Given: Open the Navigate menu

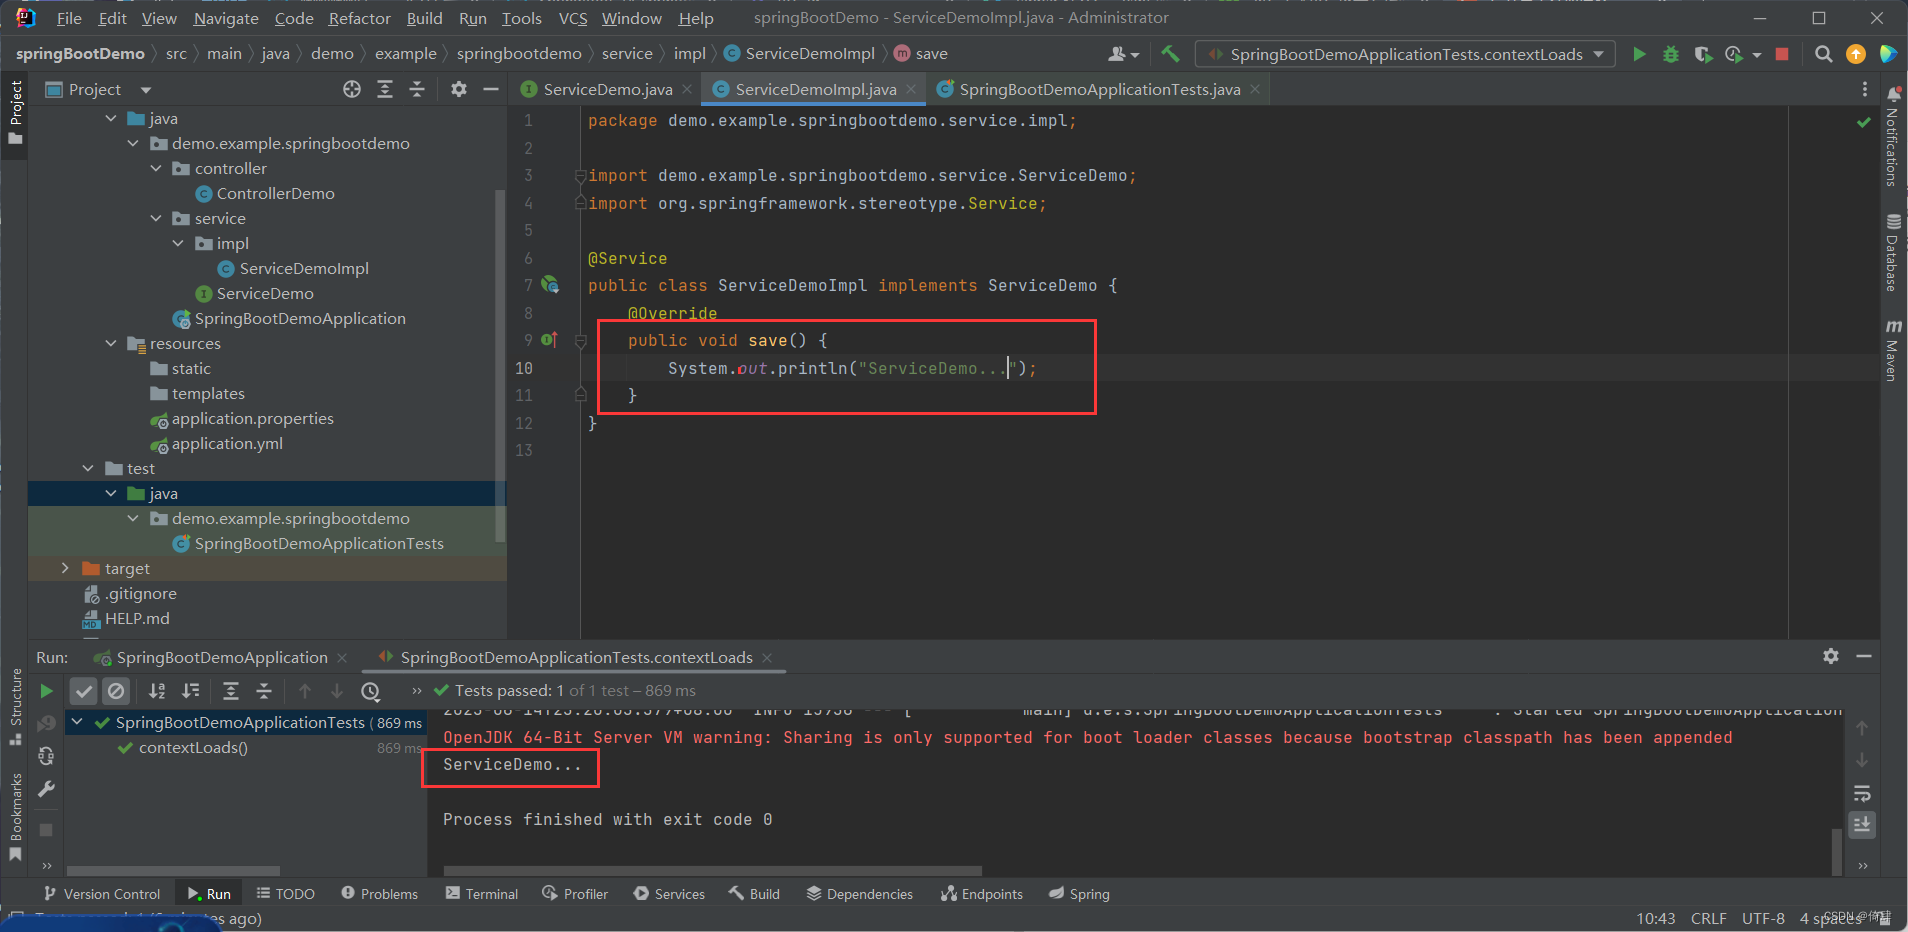Looking at the screenshot, I should pos(226,18).
